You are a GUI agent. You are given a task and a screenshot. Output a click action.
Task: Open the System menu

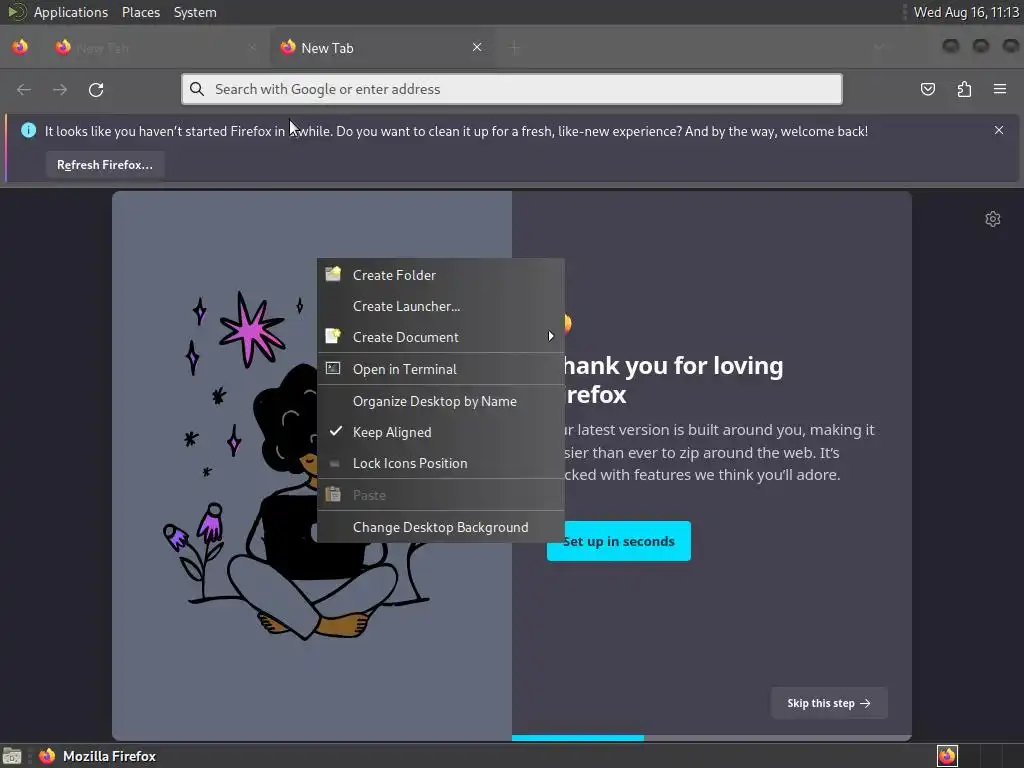(x=195, y=12)
